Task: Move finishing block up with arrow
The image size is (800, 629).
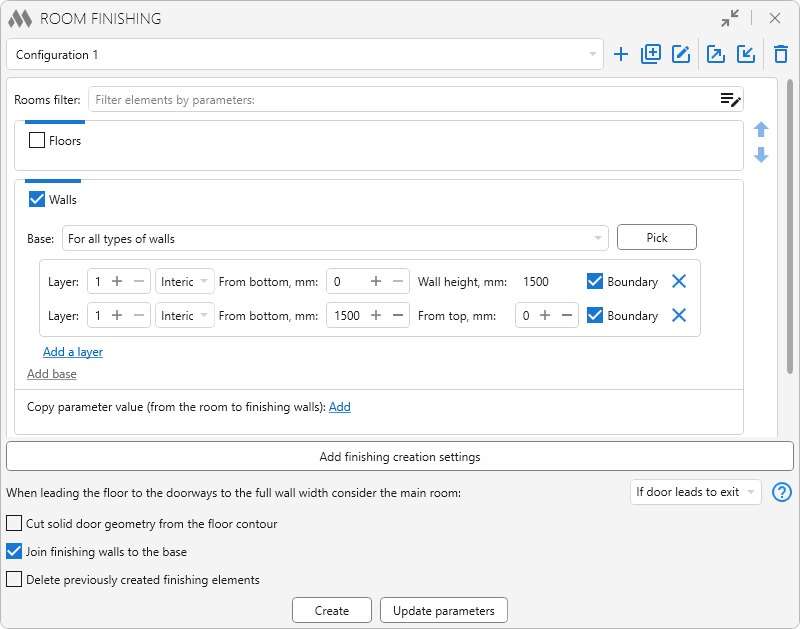Action: pos(761,130)
